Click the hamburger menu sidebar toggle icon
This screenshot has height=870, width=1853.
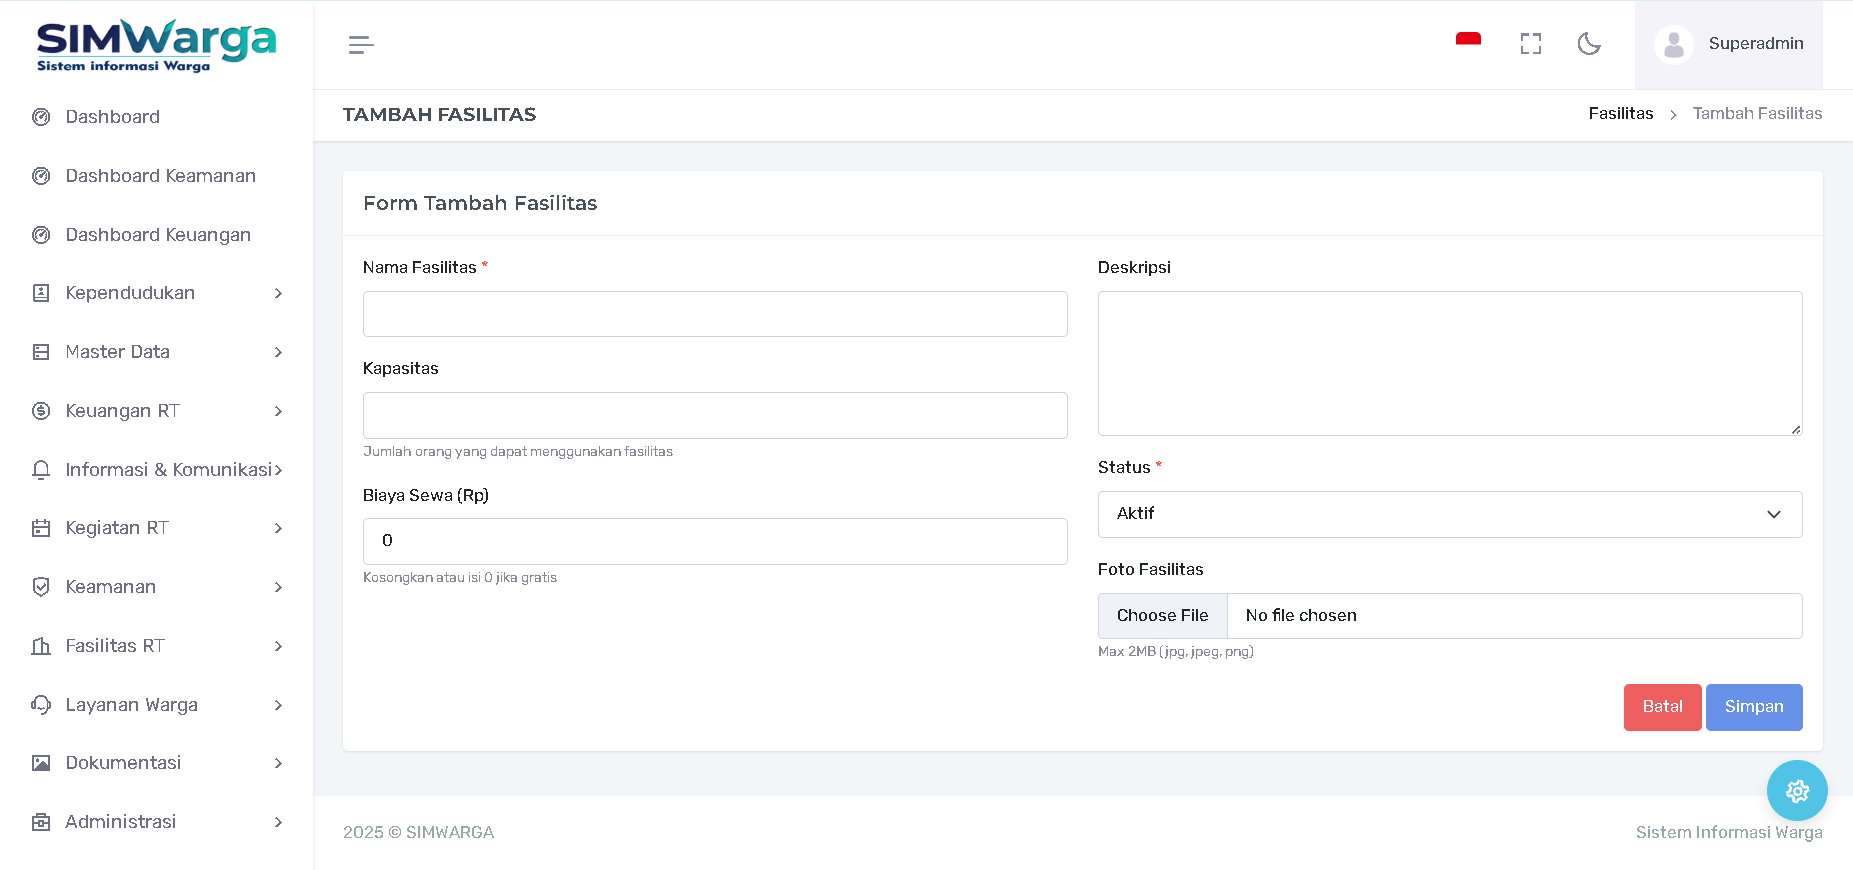[x=361, y=45]
